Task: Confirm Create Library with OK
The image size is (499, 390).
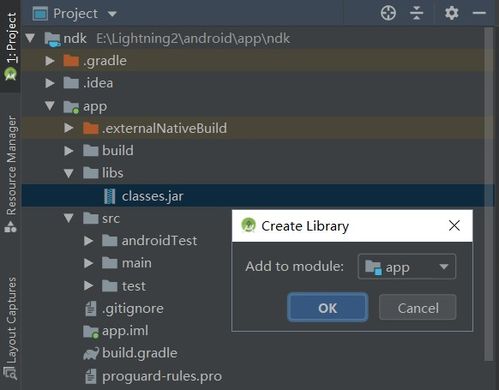Action: [328, 307]
